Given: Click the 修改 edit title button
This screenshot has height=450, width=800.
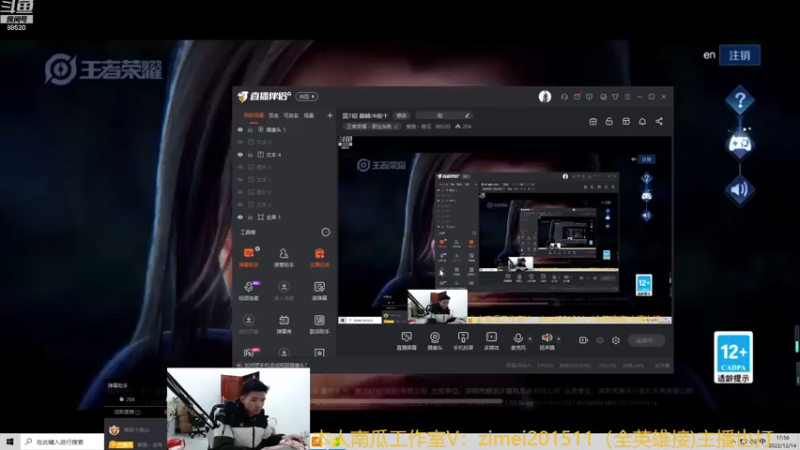Looking at the screenshot, I should click(402, 116).
